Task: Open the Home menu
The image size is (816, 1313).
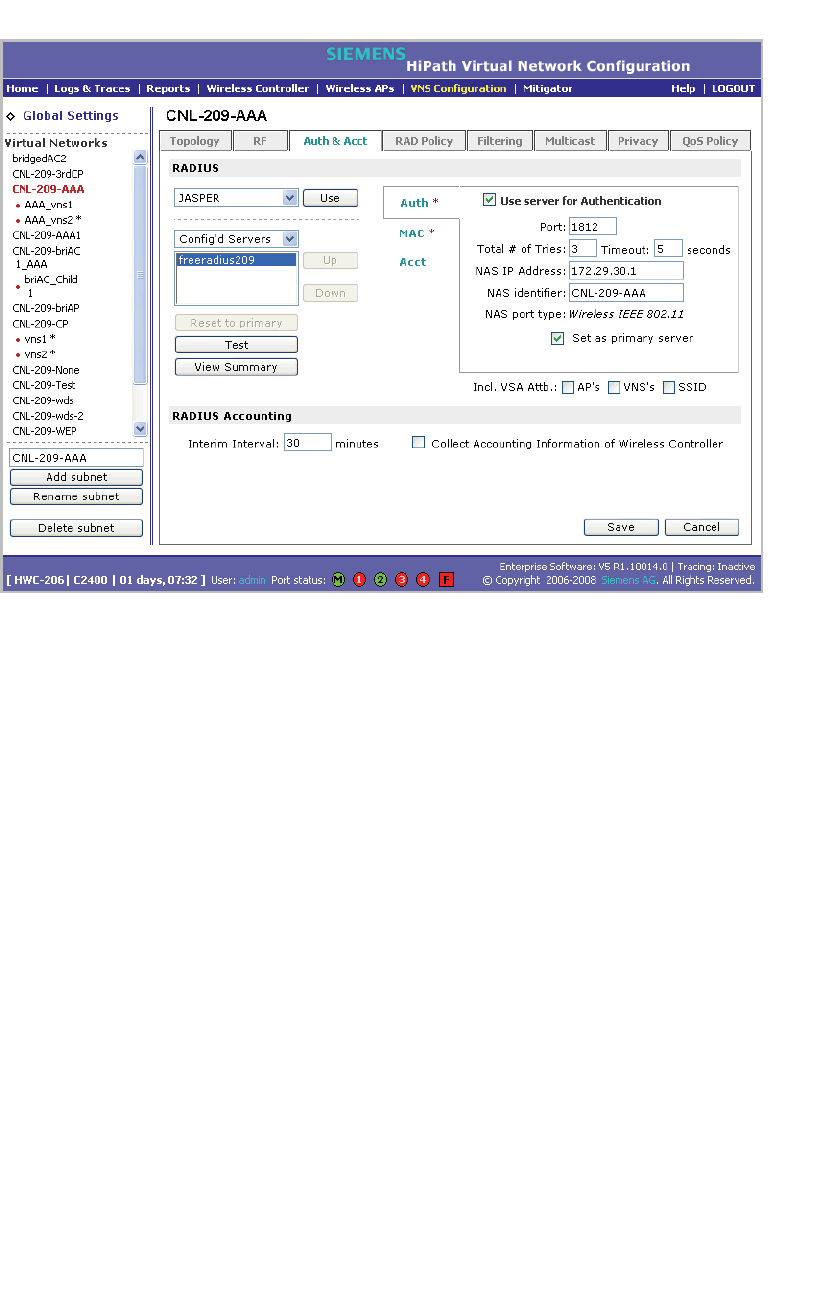Action: (x=22, y=88)
